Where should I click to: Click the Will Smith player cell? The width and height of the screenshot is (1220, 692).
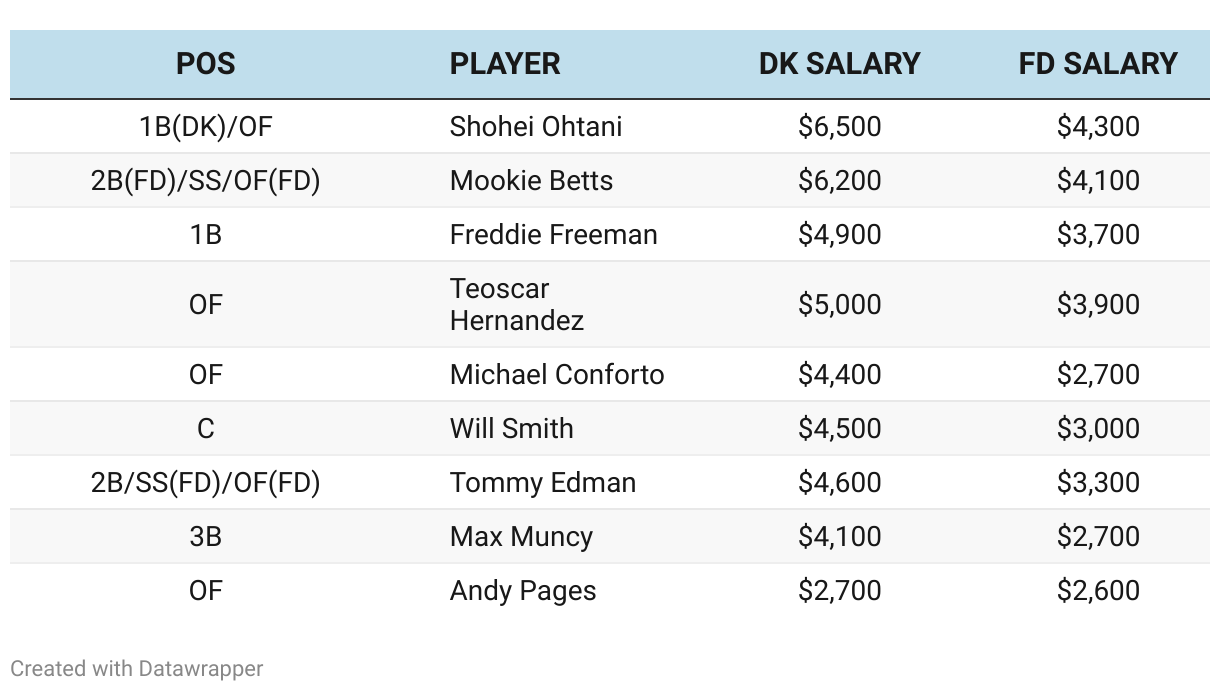coord(512,429)
